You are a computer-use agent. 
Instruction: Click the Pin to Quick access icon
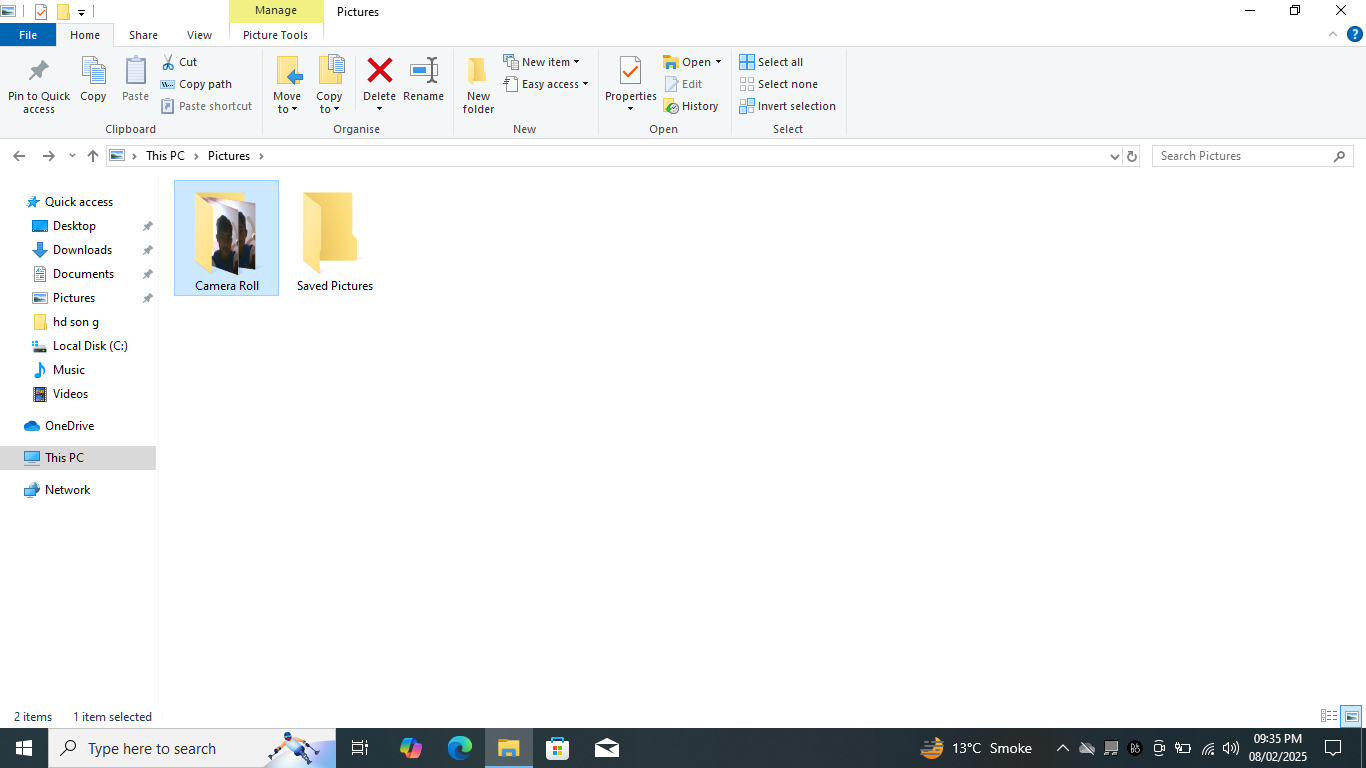38,72
